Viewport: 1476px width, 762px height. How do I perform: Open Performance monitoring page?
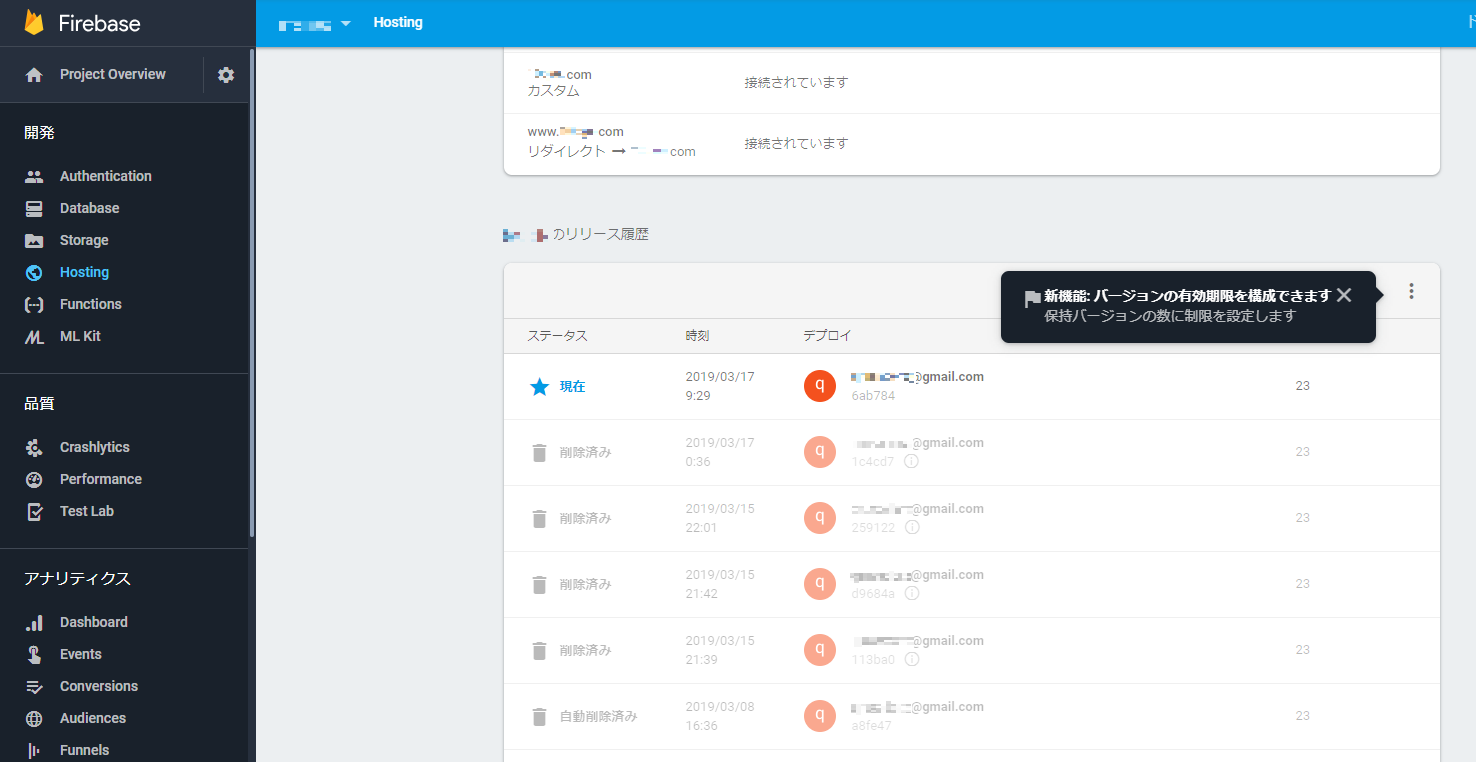(100, 479)
